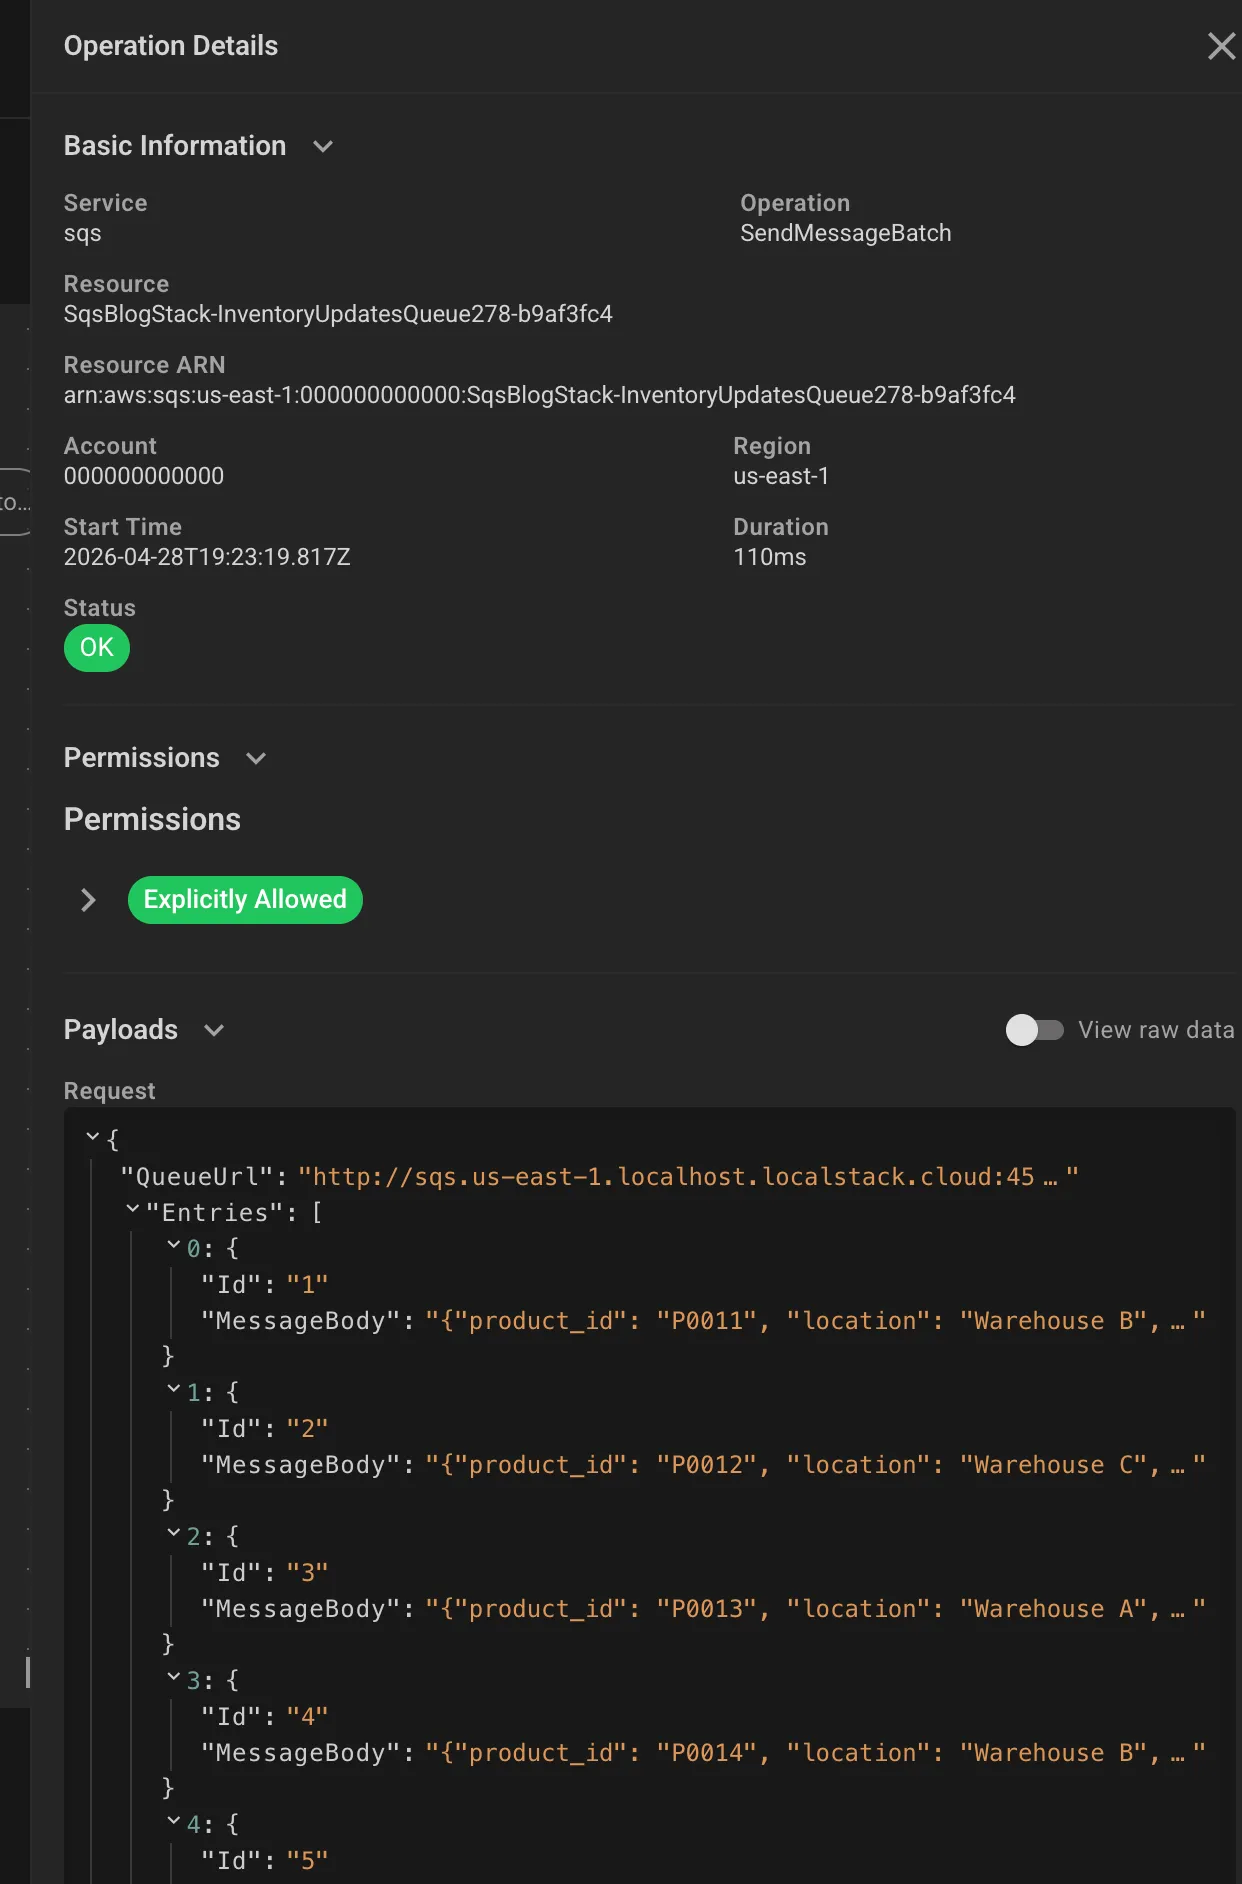
Task: Click the Duration value 110ms
Action: coord(770,557)
